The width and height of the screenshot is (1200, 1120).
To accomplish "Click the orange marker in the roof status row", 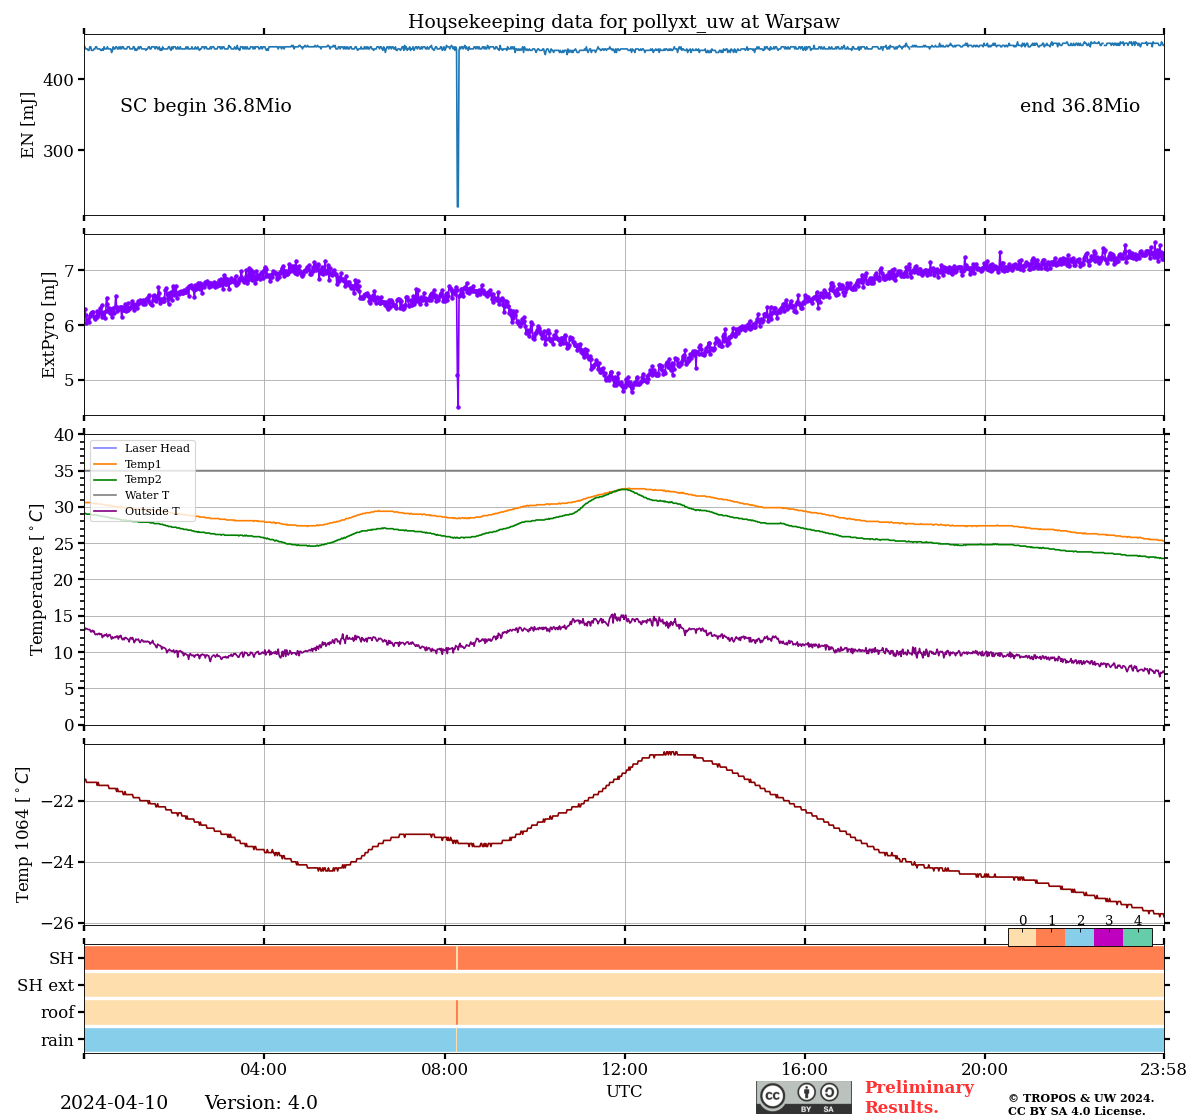I will pos(457,1013).
